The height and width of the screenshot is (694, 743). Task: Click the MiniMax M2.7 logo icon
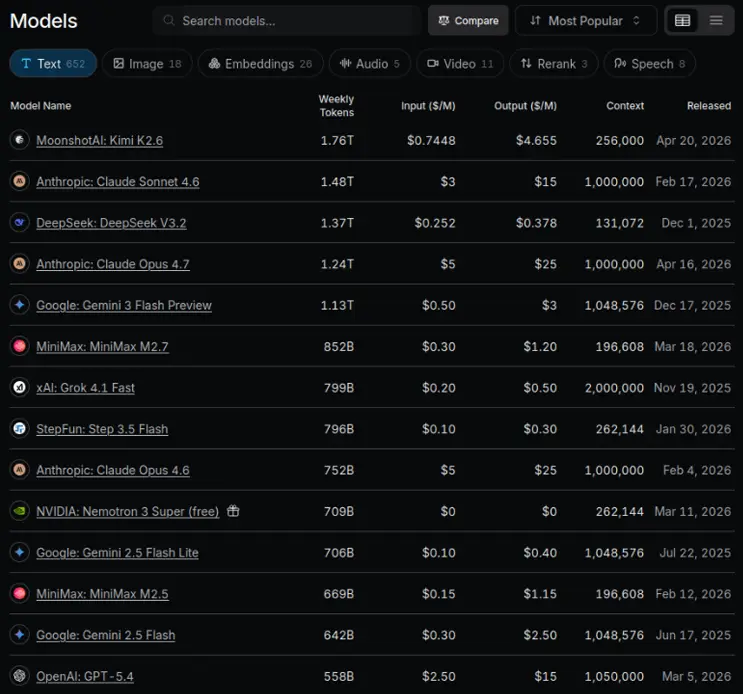pyautogui.click(x=18, y=347)
